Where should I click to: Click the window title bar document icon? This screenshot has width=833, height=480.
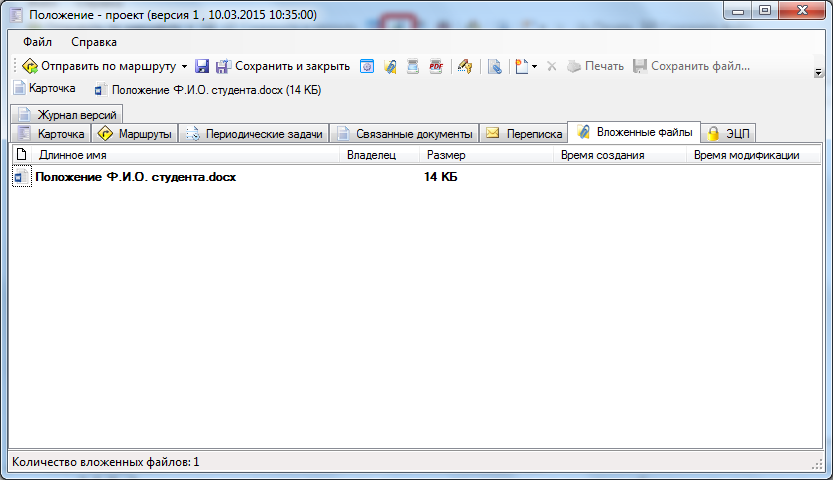coord(17,15)
